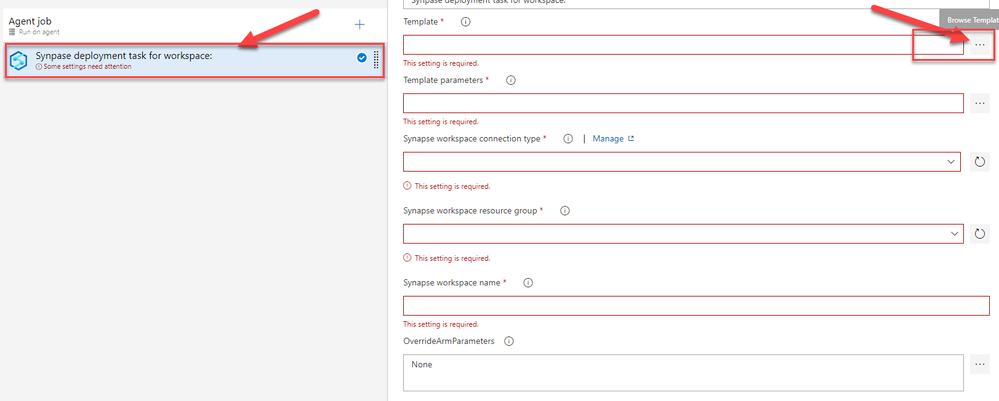Image resolution: width=999 pixels, height=401 pixels.
Task: Refresh the Synapse workspace connection type list
Action: pyautogui.click(x=980, y=162)
